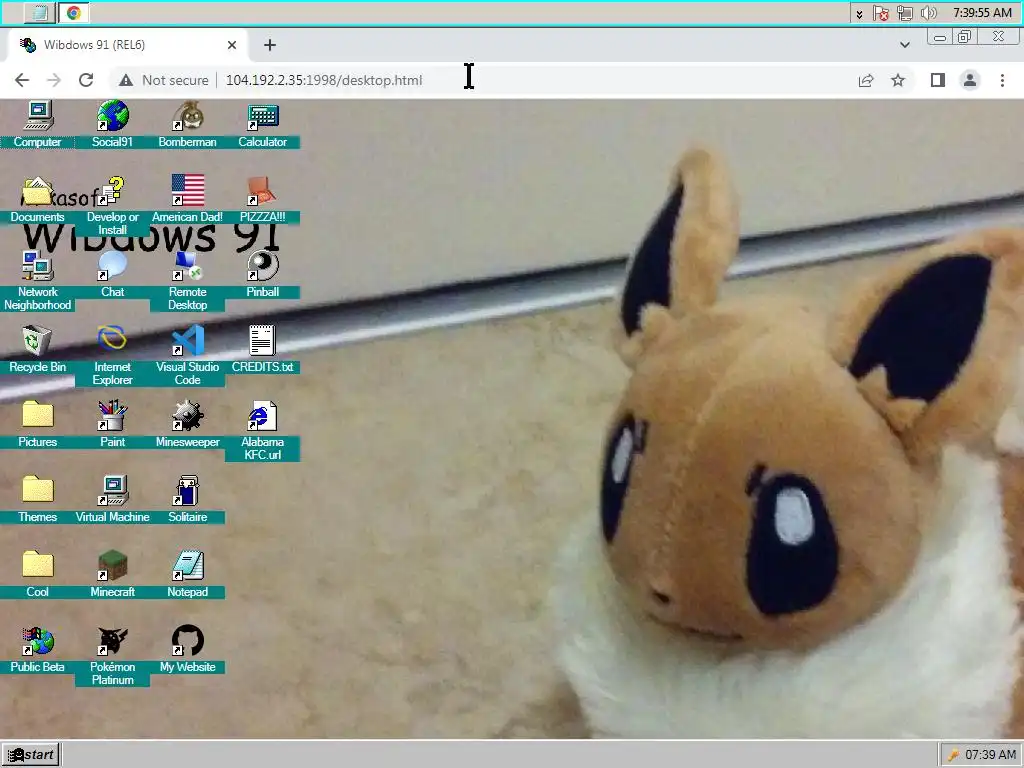1024x768 pixels.
Task: Click the 7:39:55 AM system clock
Action: [982, 13]
